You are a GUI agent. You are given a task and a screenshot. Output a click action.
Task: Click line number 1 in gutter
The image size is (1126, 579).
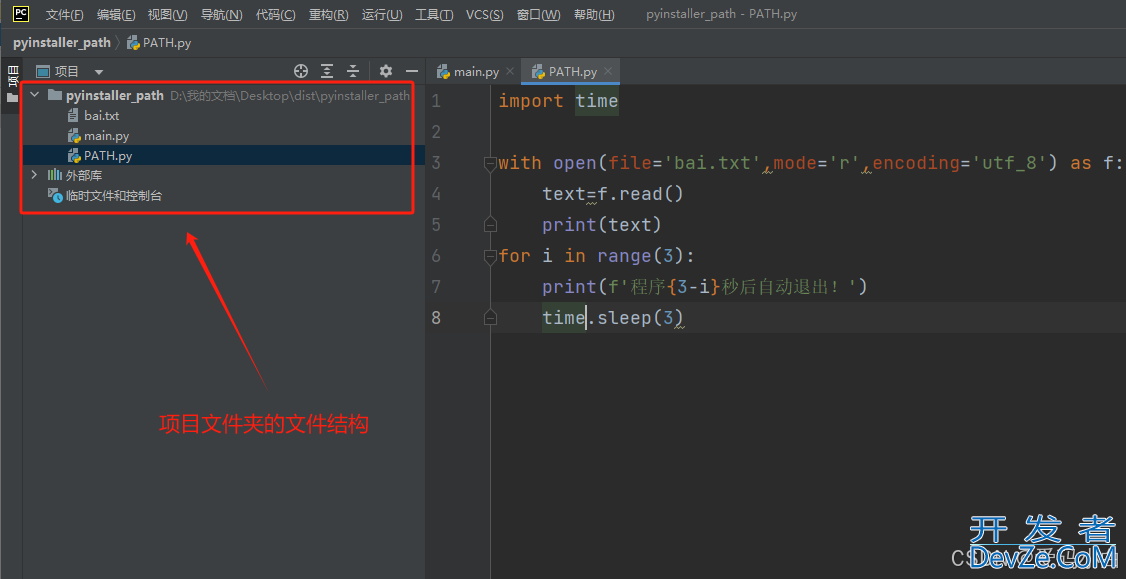coord(436,101)
